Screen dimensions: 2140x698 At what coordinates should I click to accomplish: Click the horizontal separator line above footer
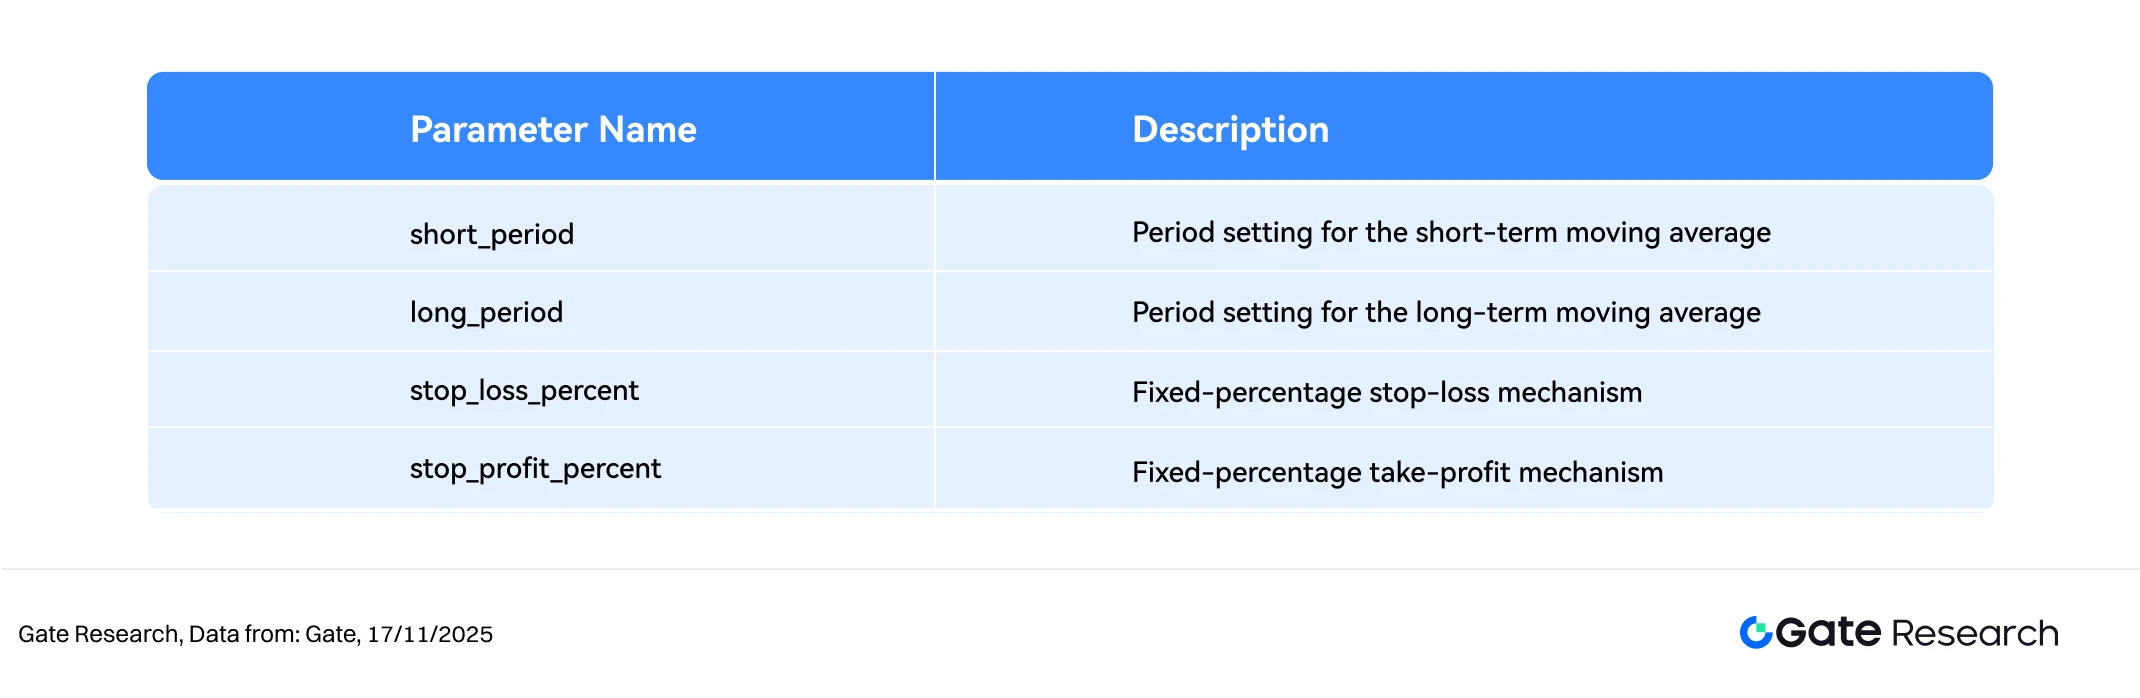[1070, 569]
